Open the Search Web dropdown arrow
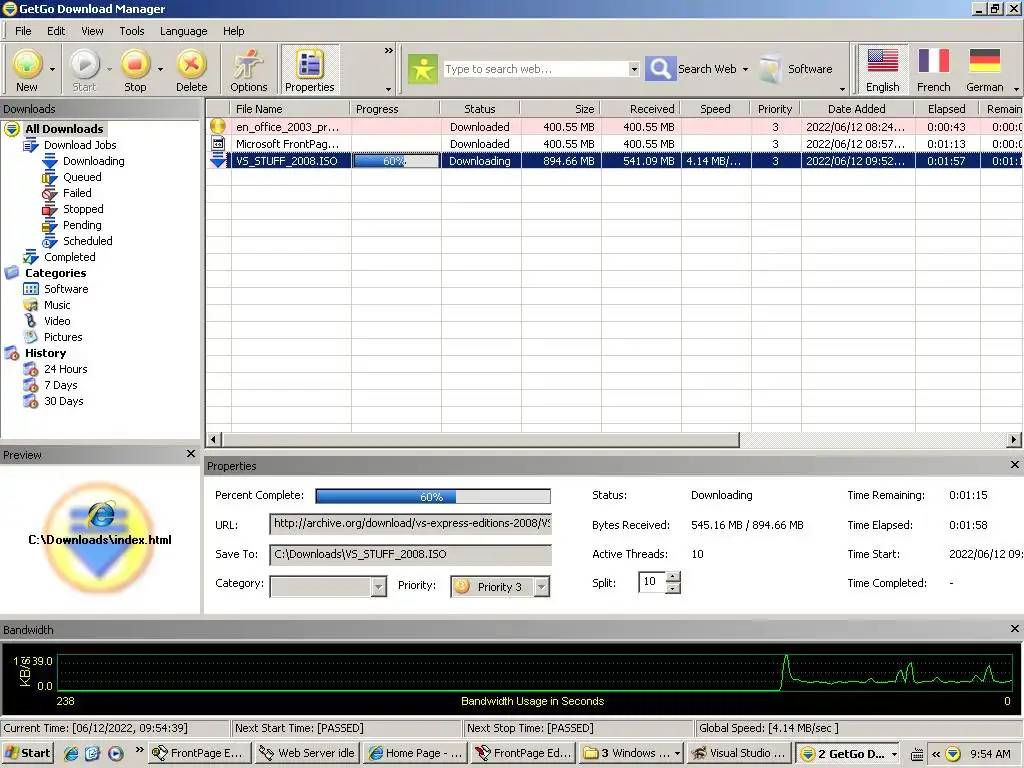 point(745,69)
